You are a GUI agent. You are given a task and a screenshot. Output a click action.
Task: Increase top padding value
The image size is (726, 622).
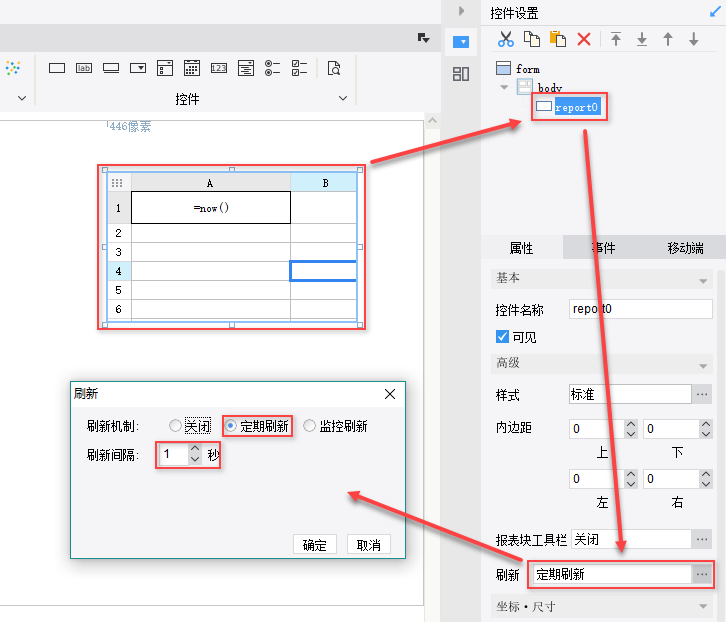click(631, 424)
